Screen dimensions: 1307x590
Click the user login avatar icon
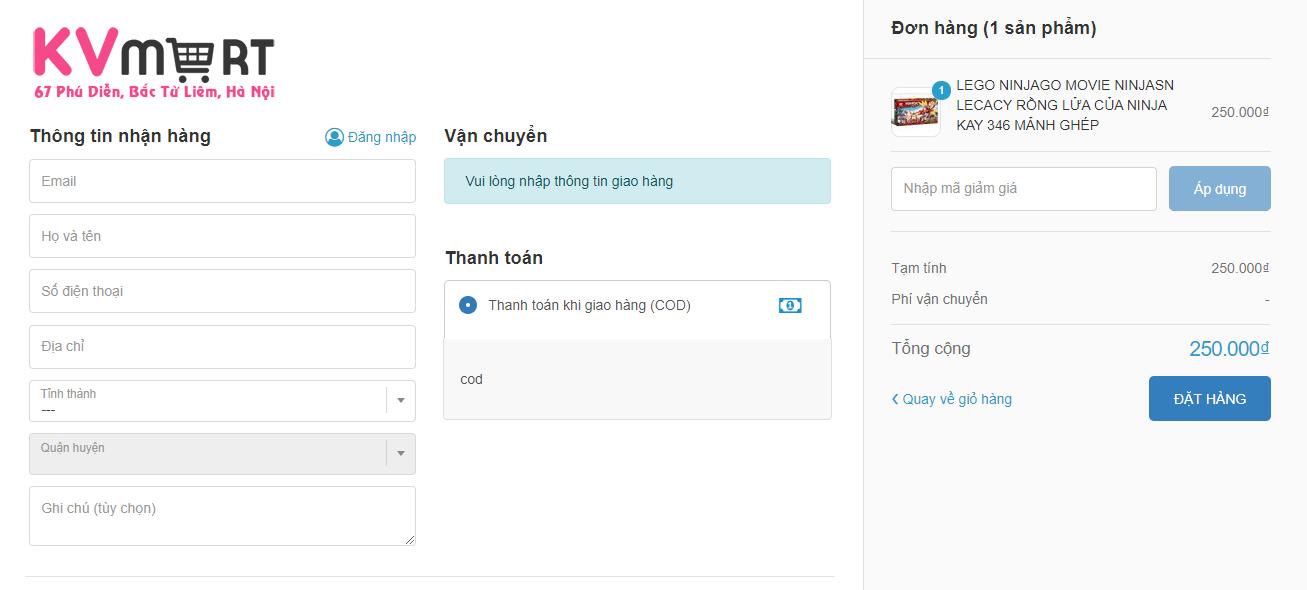[334, 137]
